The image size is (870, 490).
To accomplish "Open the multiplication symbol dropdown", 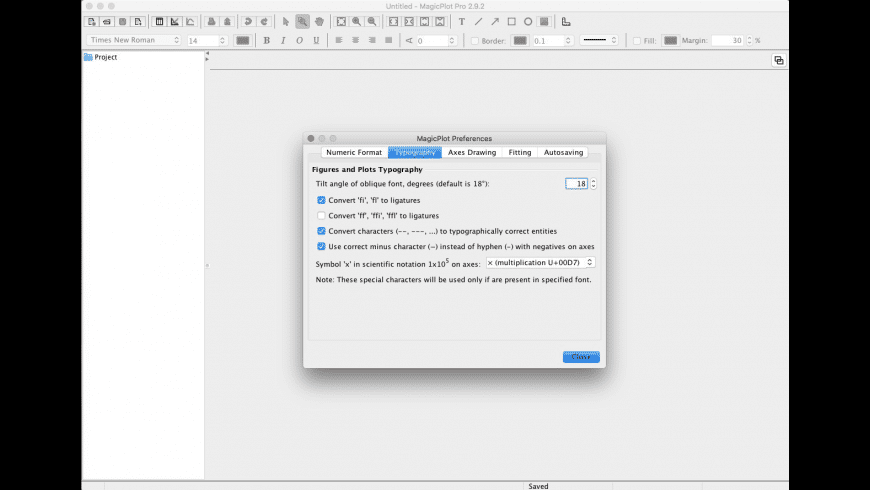I will (540, 262).
